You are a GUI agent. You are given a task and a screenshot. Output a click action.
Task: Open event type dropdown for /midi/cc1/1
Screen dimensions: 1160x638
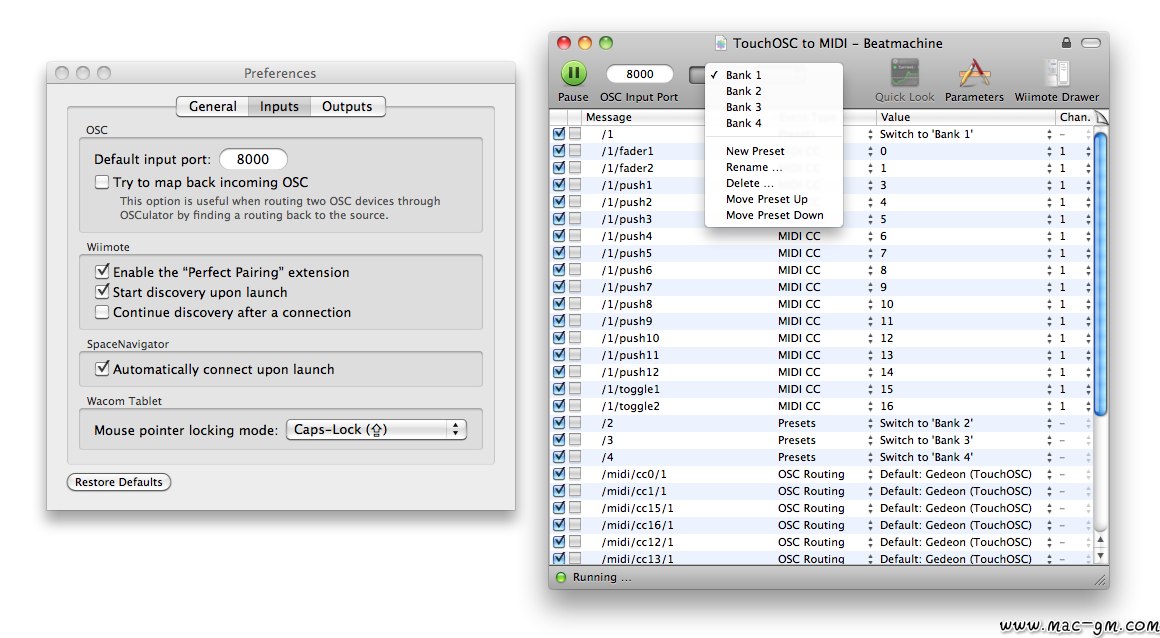(870, 491)
